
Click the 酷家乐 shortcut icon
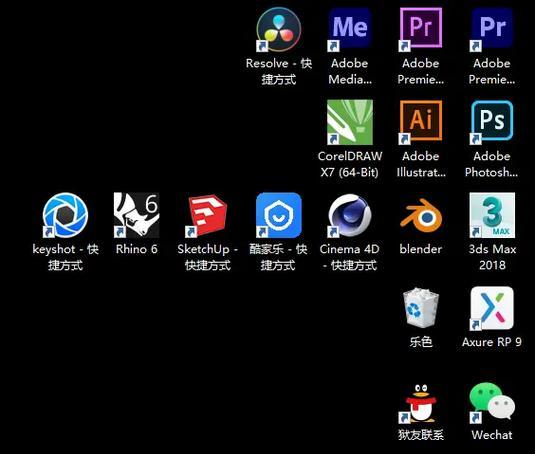click(279, 215)
